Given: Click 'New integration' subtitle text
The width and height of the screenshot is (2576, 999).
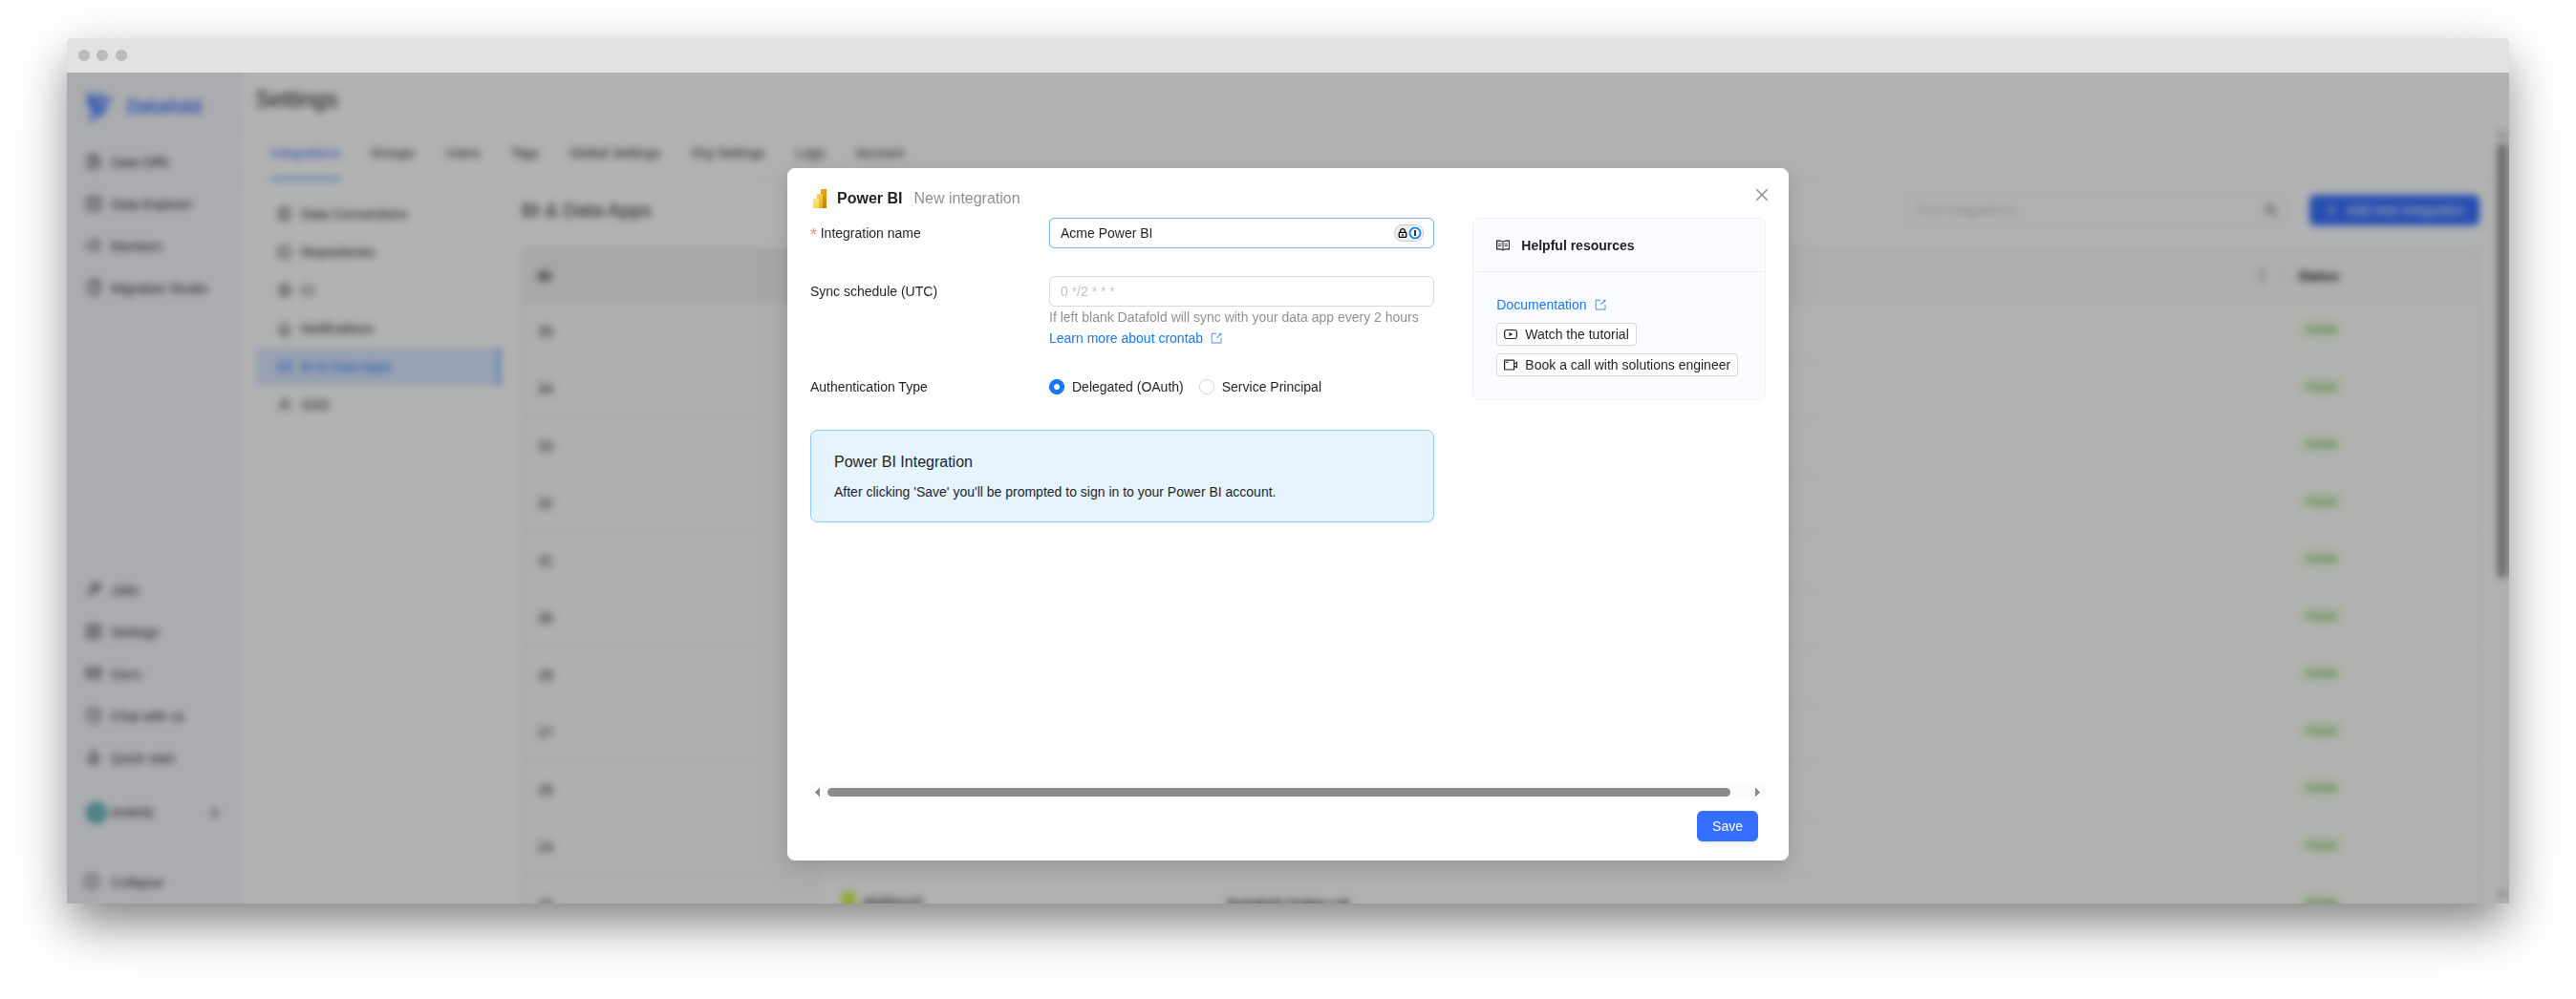Looking at the screenshot, I should coord(966,198).
